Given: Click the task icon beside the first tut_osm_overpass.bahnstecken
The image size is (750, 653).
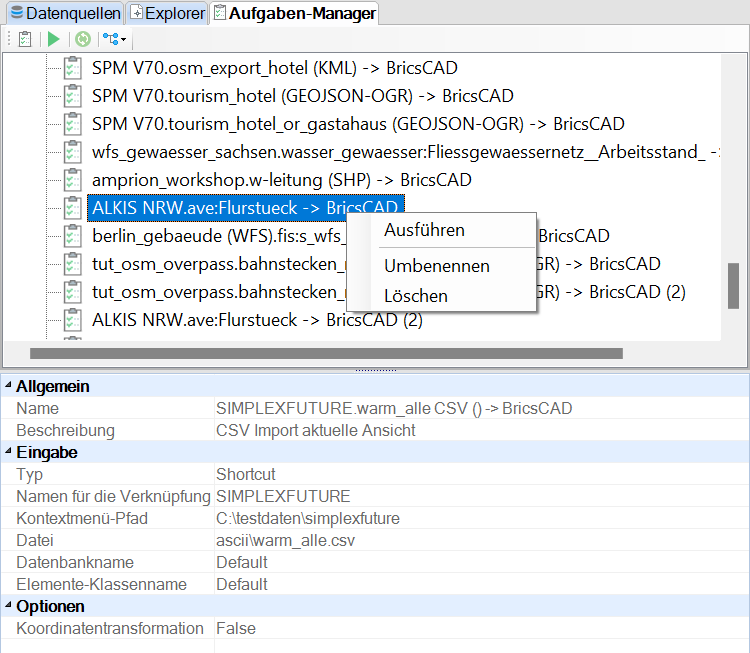Looking at the screenshot, I should 73,264.
